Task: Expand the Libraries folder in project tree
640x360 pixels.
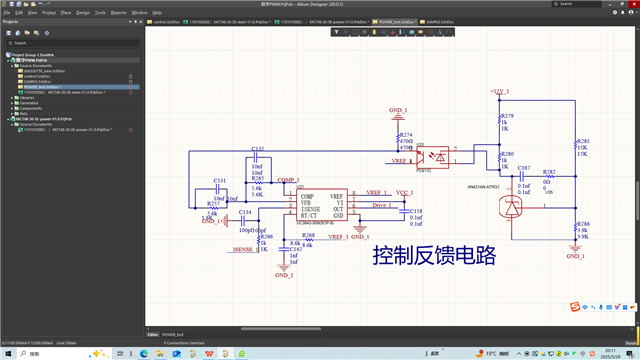Action: pos(12,98)
